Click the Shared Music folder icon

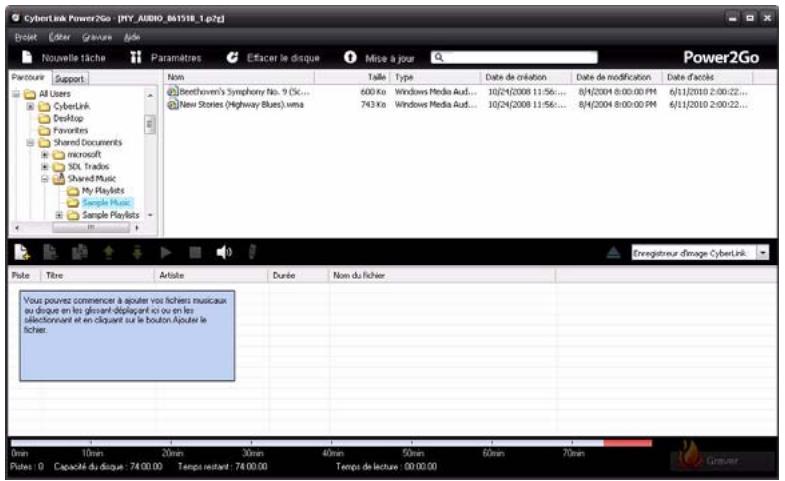coord(59,178)
